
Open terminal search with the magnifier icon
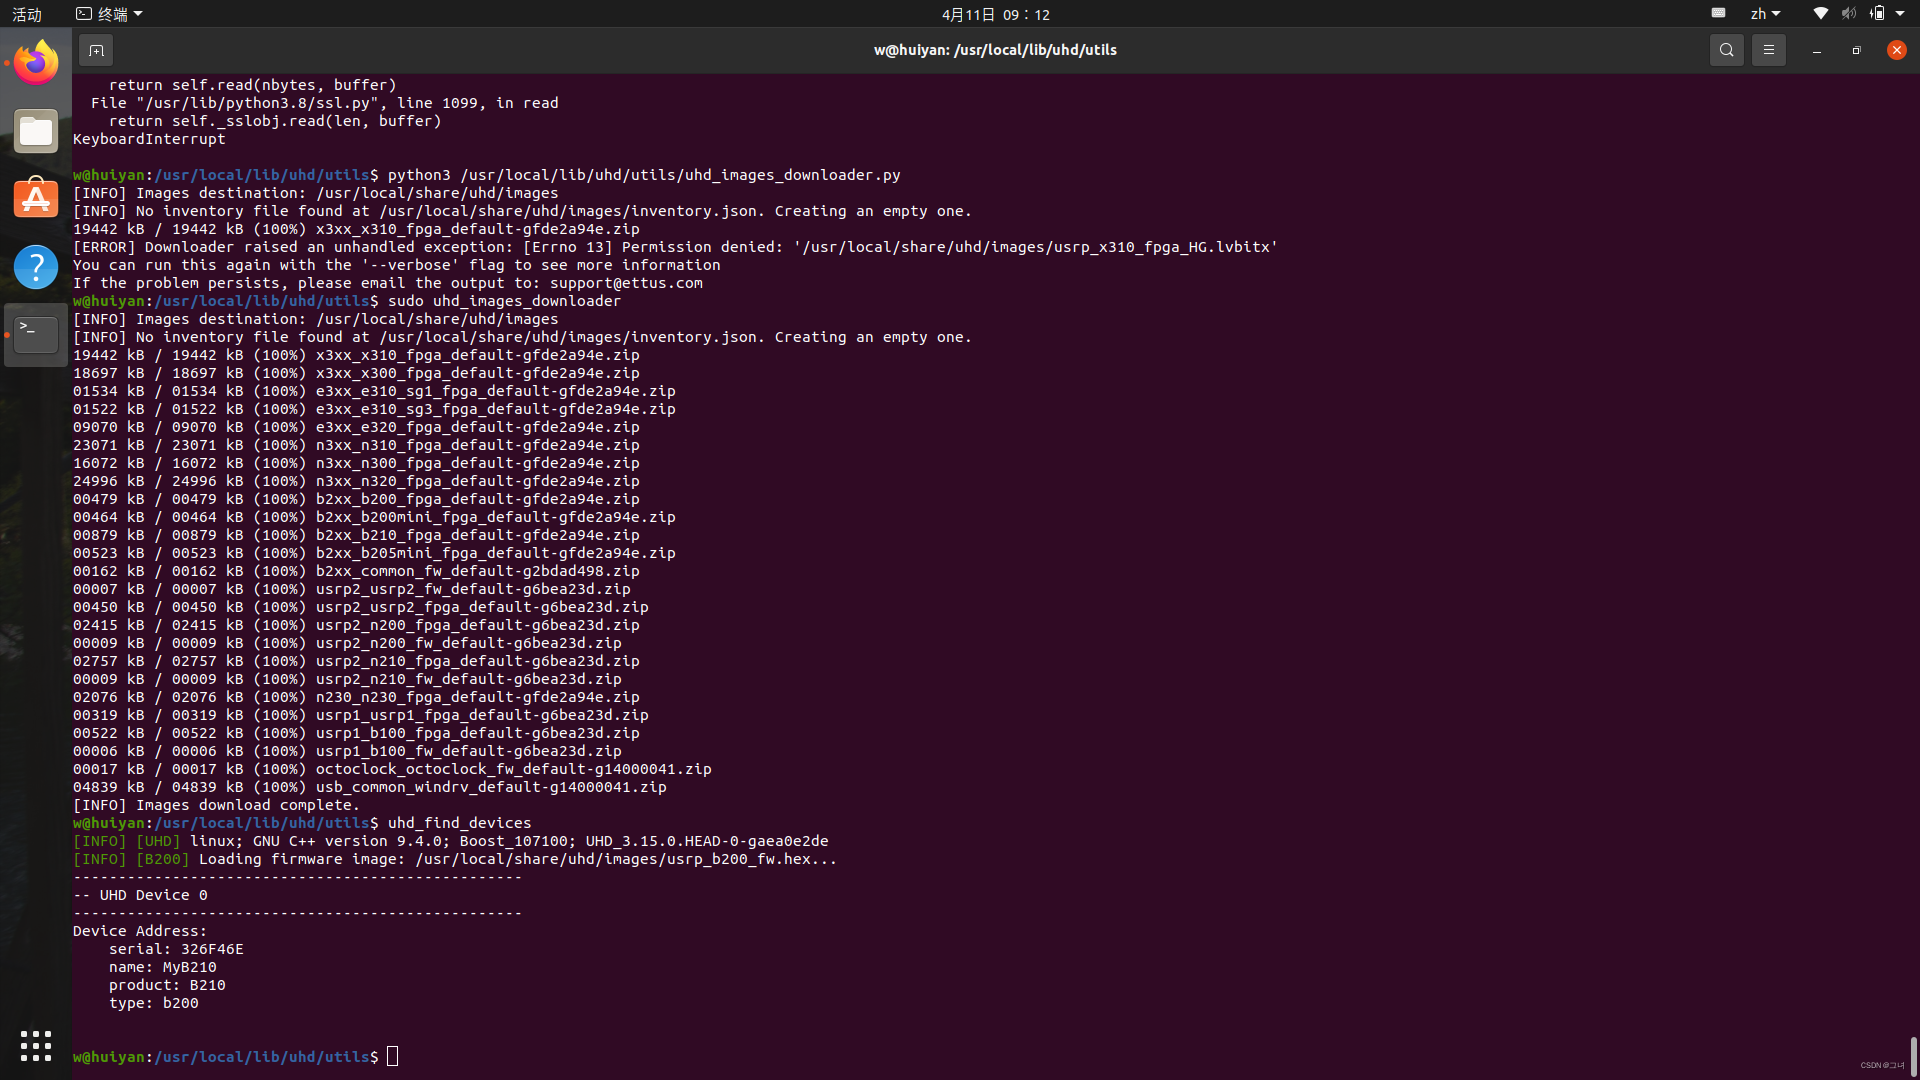[x=1726, y=49]
